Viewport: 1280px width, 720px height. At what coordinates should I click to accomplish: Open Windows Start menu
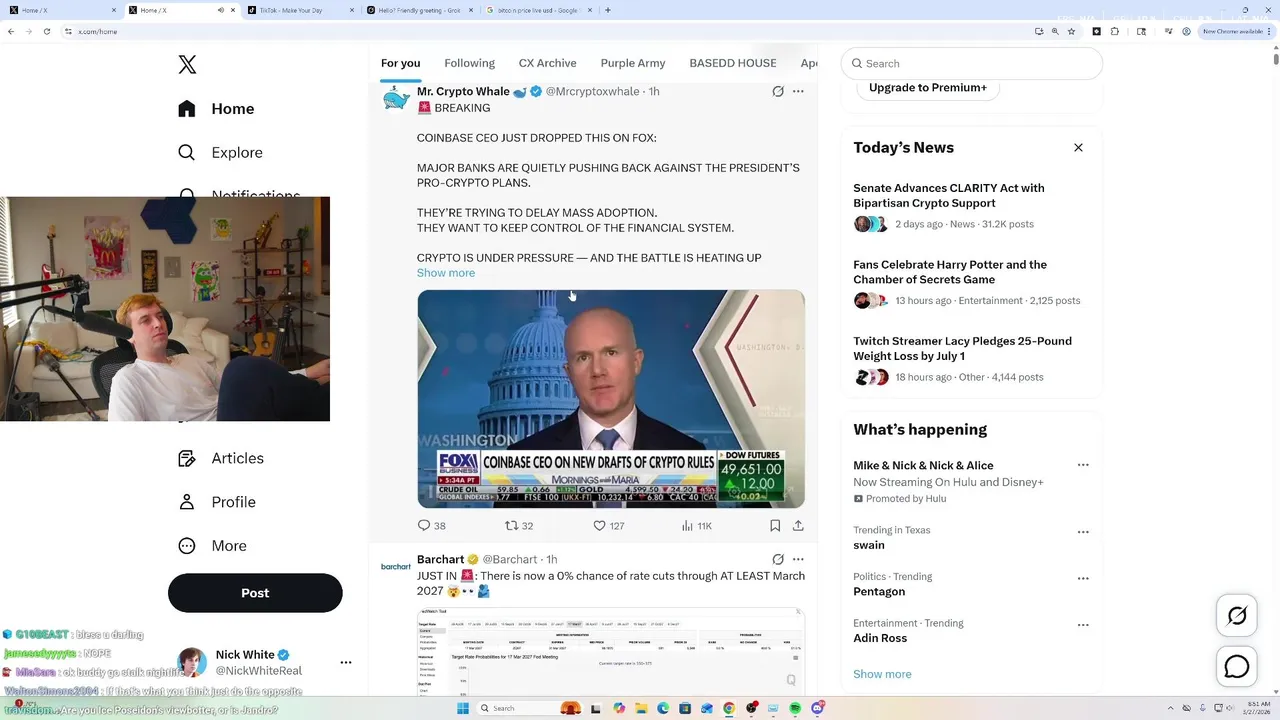tap(462, 708)
